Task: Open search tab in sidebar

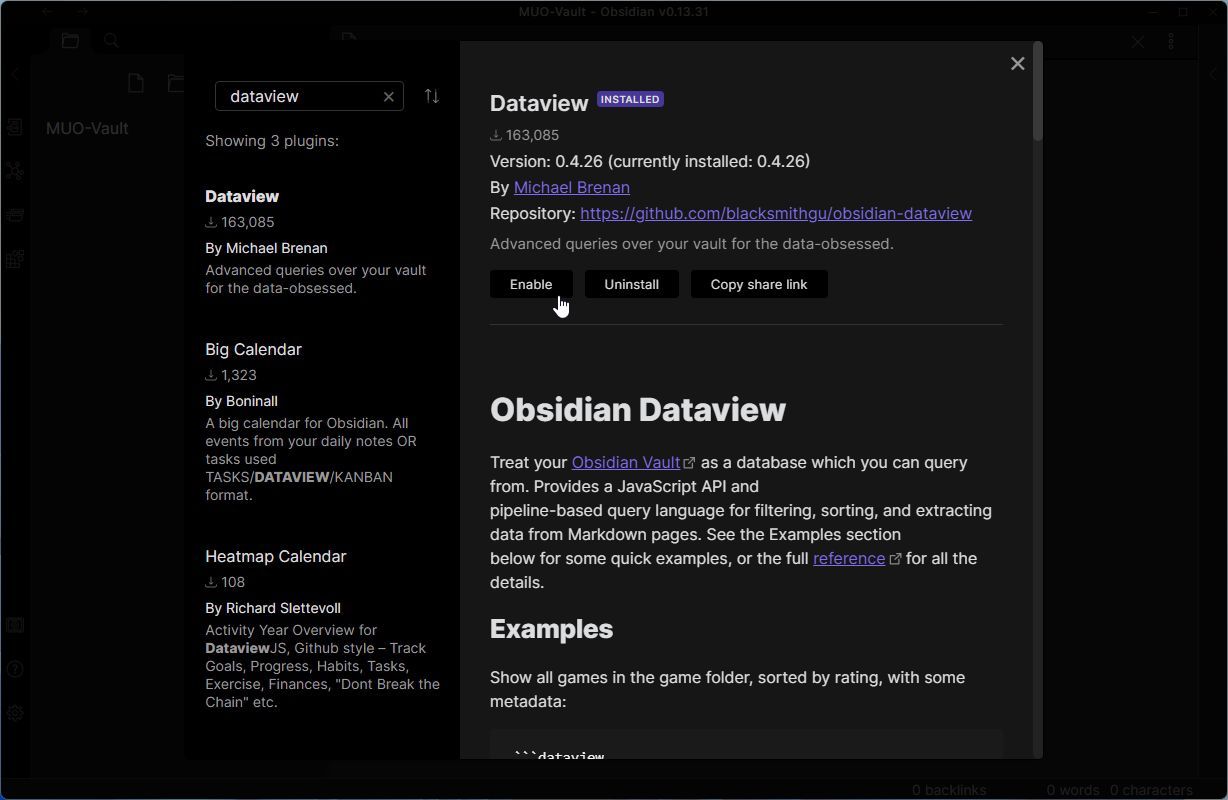Action: (x=111, y=40)
